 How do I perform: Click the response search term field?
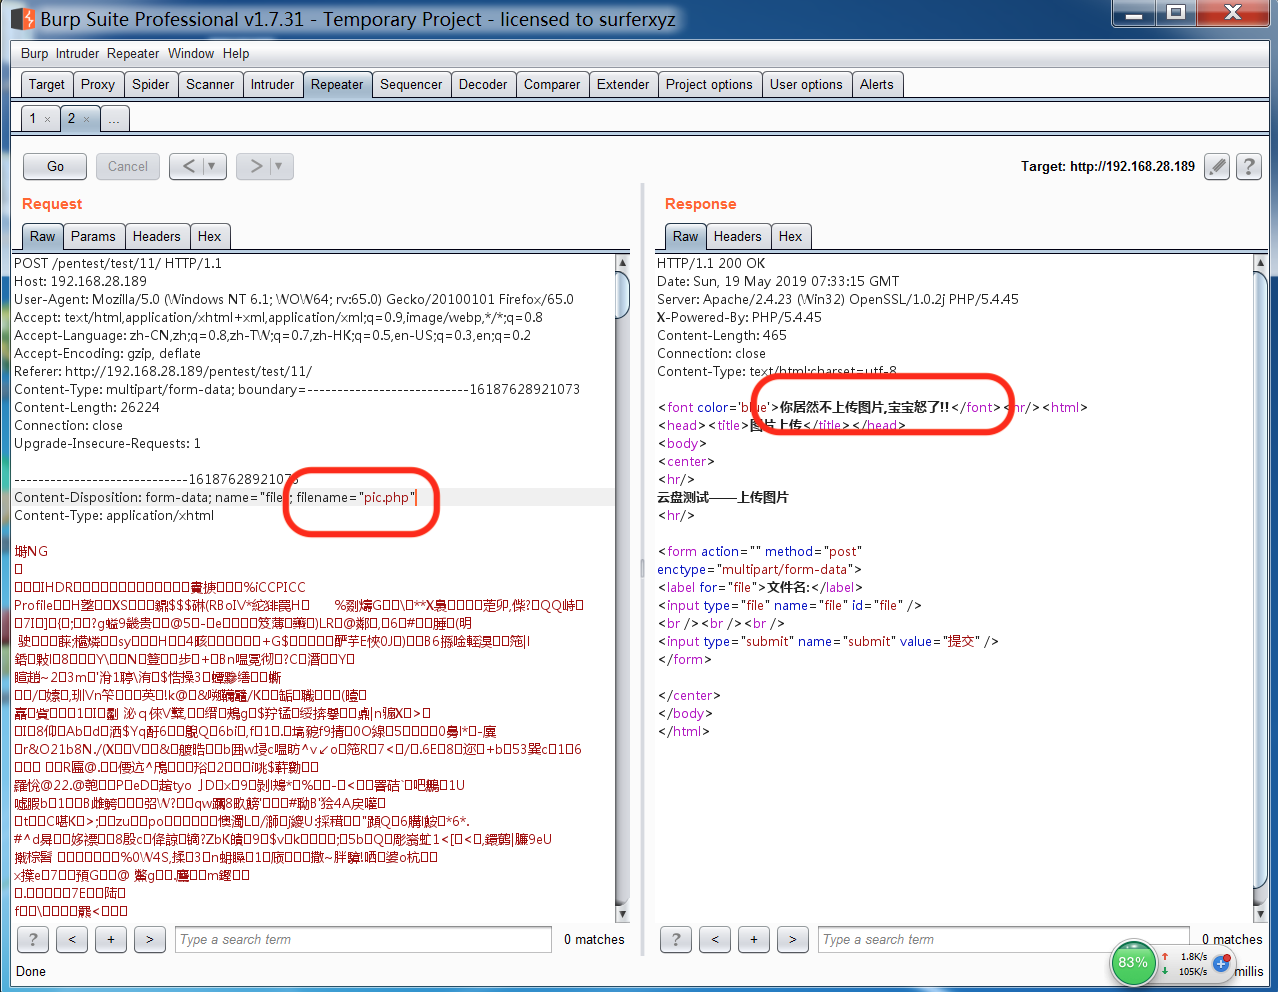1003,939
